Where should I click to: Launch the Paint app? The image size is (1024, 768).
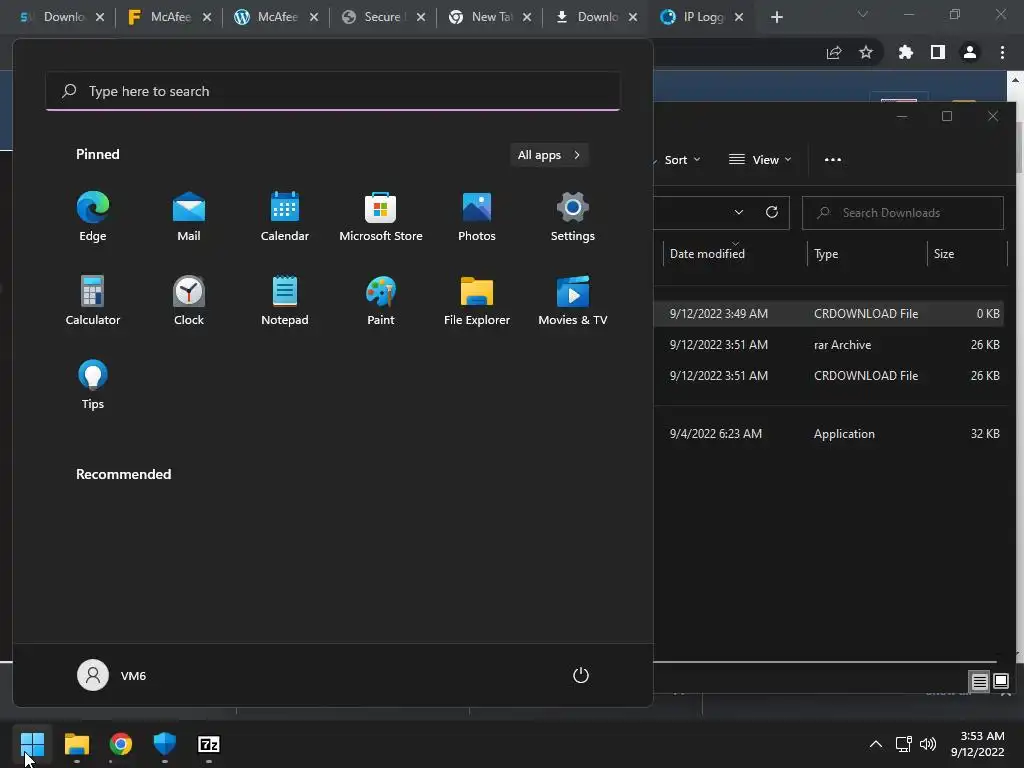point(381,300)
